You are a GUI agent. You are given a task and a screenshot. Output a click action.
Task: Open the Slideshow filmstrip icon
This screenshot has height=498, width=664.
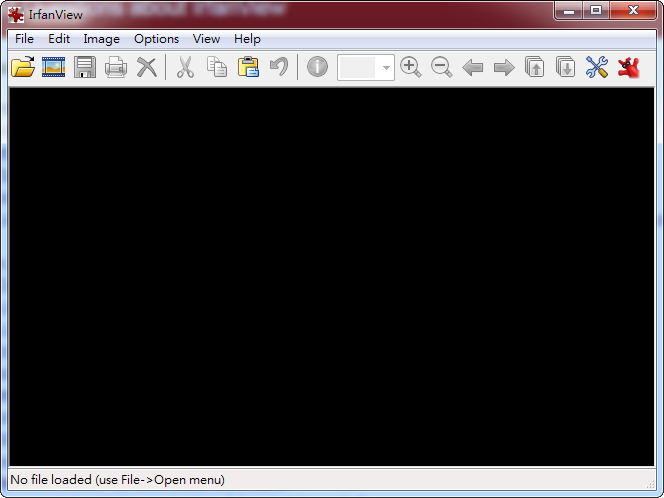pos(53,67)
